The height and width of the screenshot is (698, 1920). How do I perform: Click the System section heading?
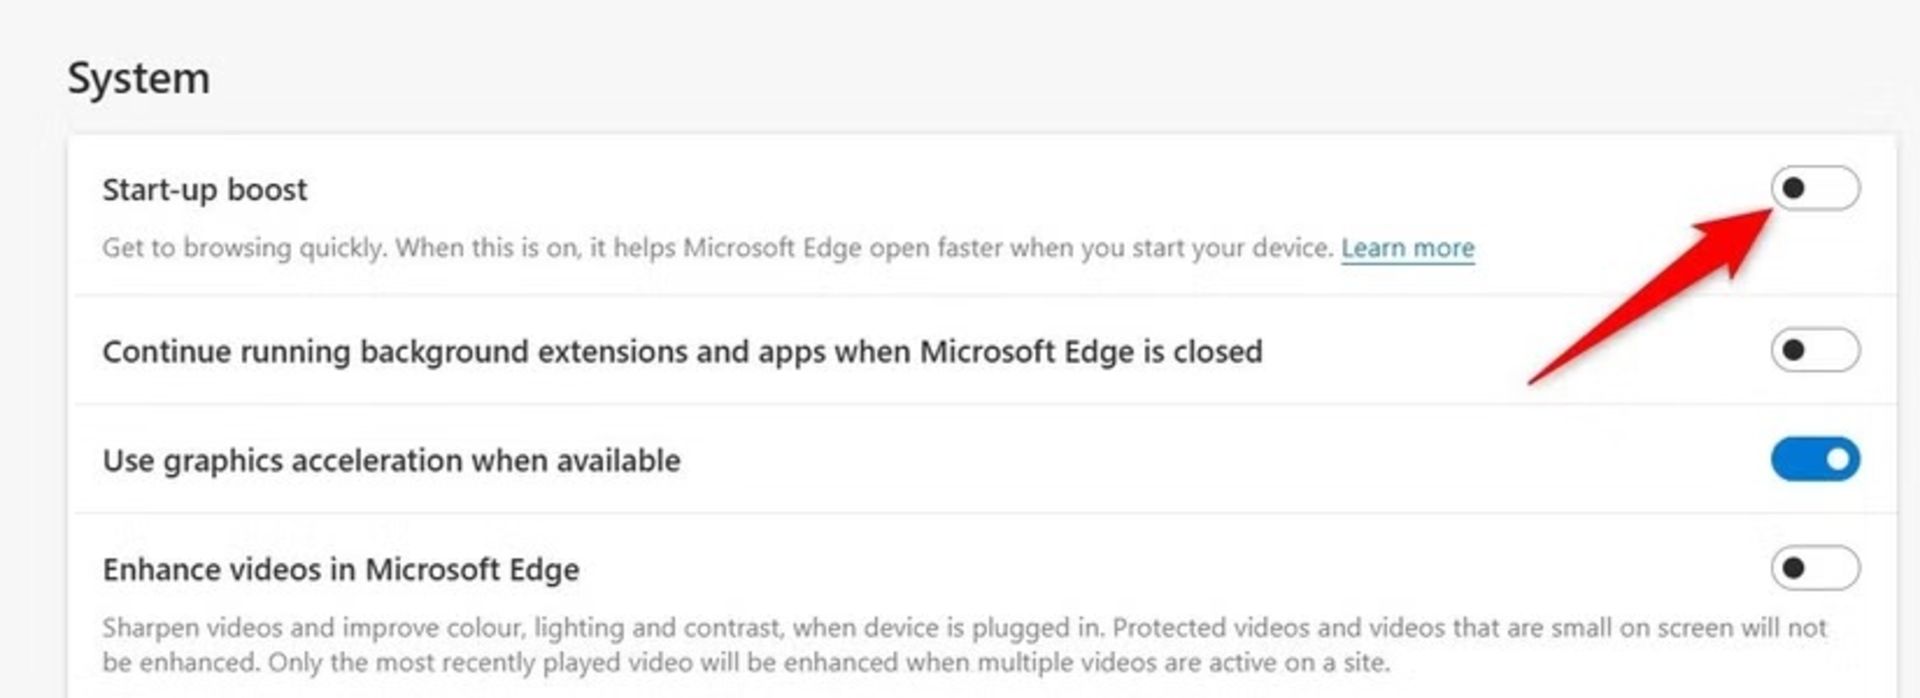pyautogui.click(x=139, y=78)
